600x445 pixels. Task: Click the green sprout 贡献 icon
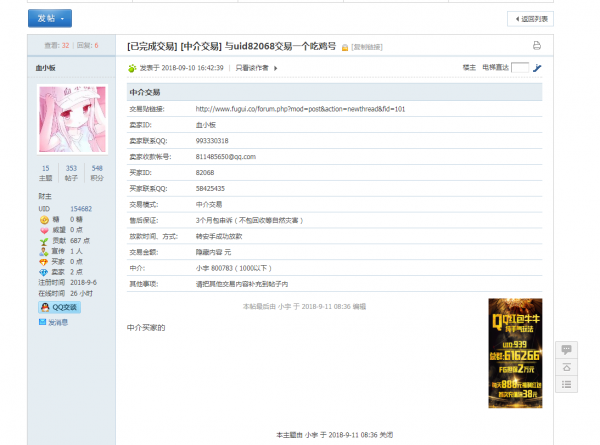[x=44, y=241]
